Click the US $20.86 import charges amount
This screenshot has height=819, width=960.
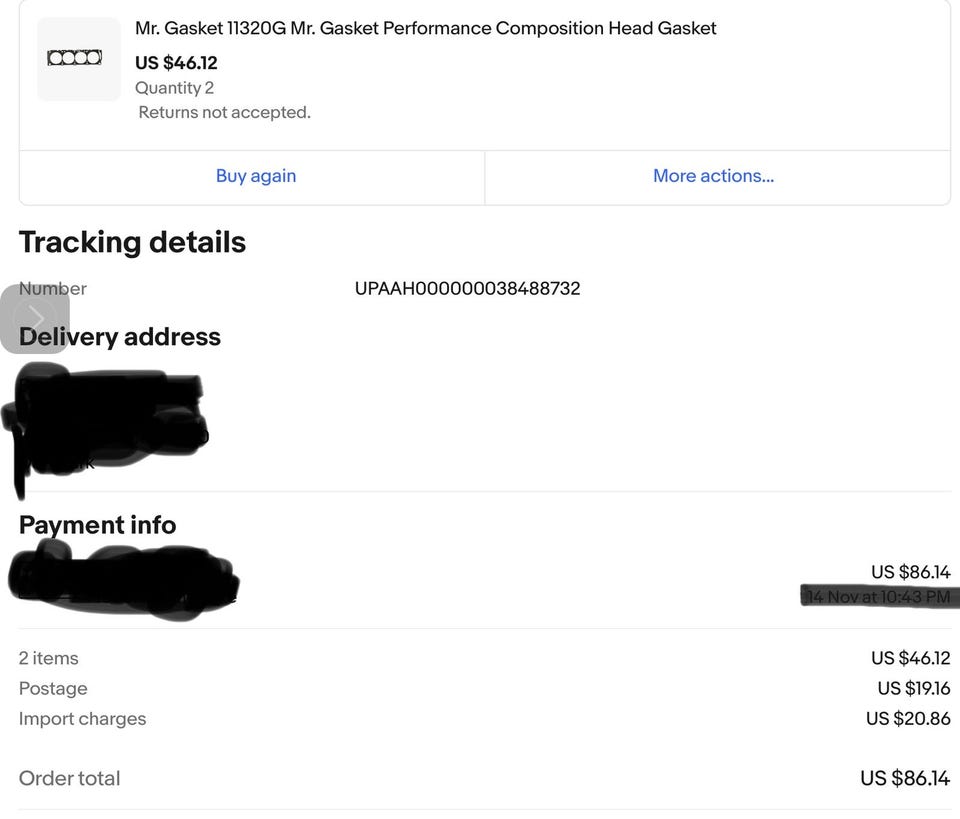click(x=908, y=719)
